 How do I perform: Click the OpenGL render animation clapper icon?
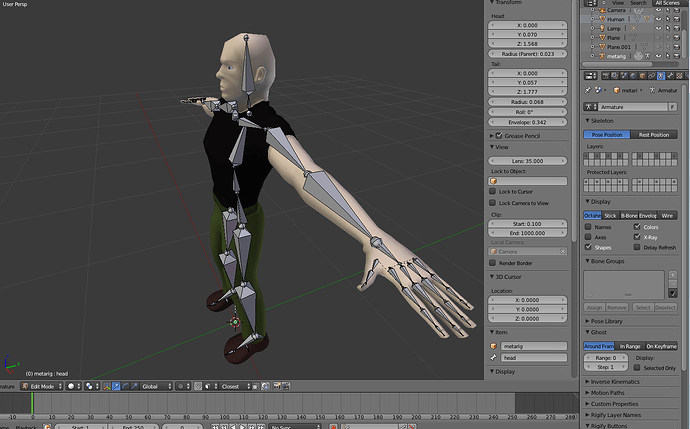[286, 386]
